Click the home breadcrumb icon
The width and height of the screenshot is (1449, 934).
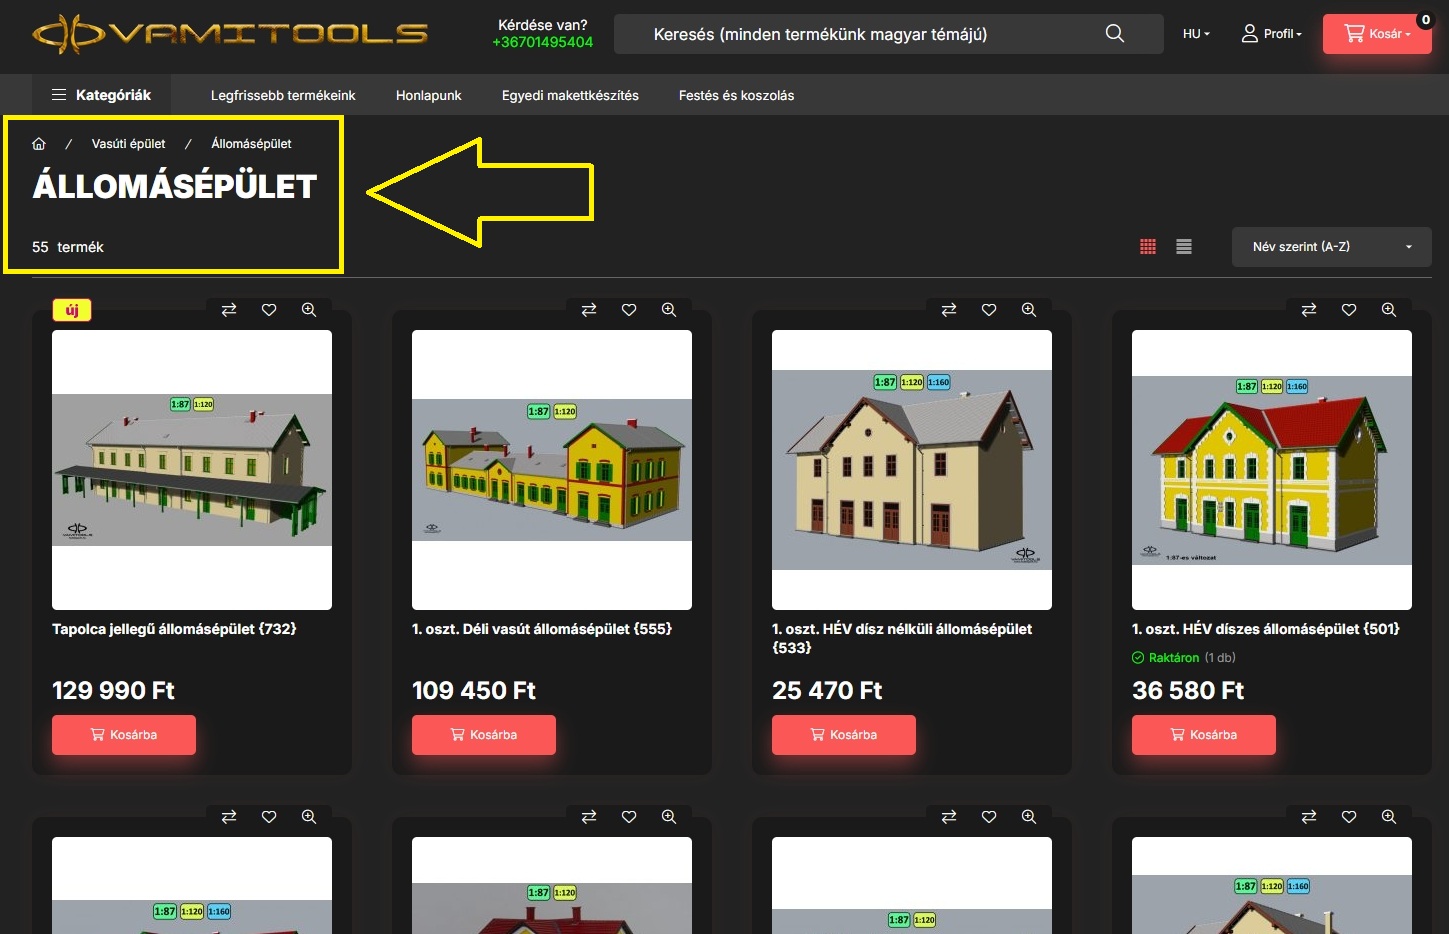tap(39, 144)
